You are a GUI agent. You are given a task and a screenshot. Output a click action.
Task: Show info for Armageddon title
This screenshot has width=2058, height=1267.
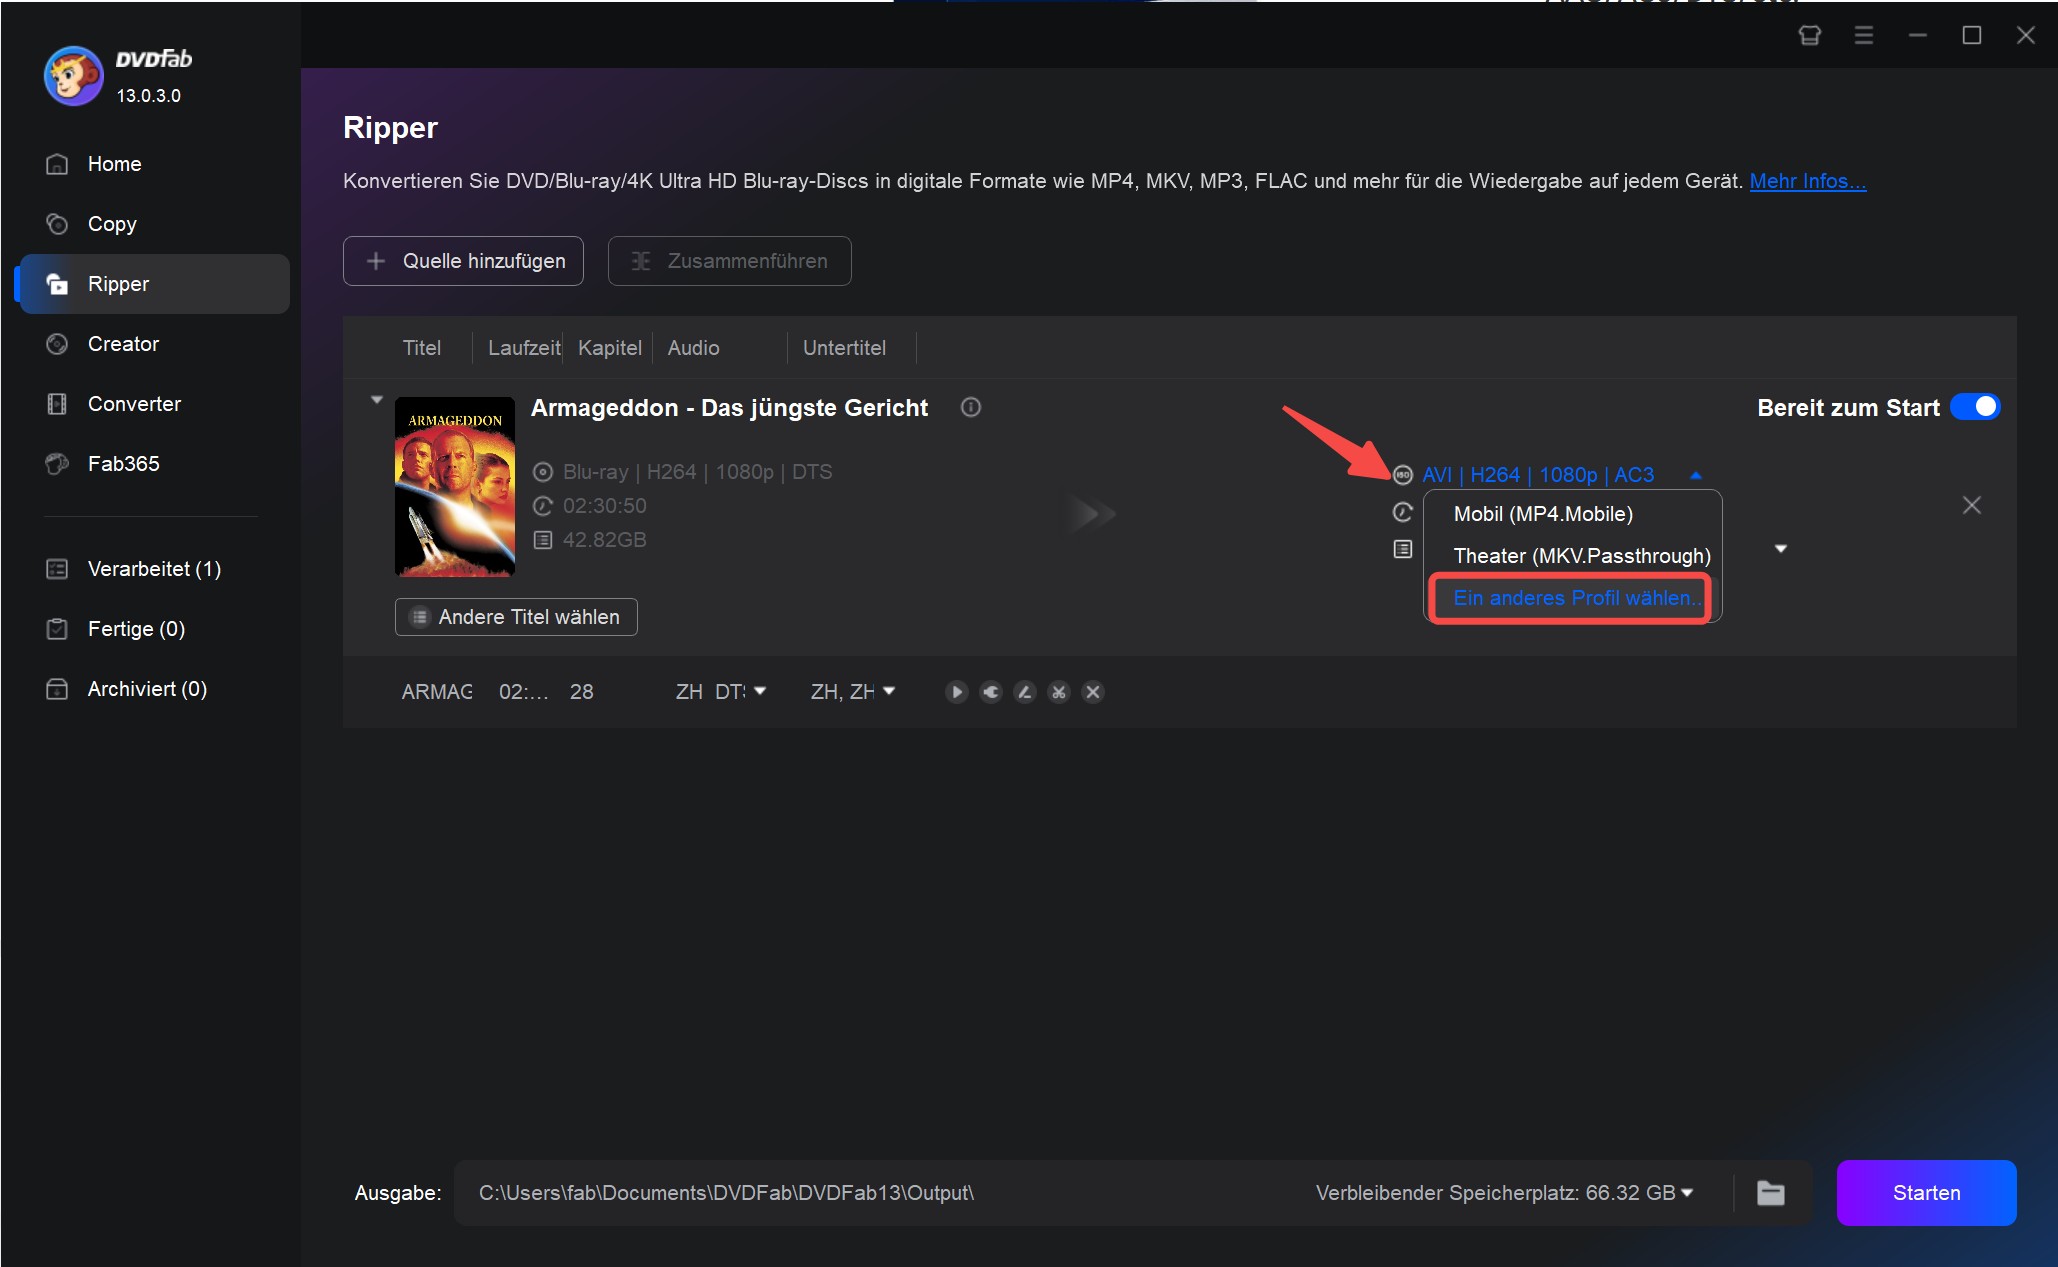point(970,407)
